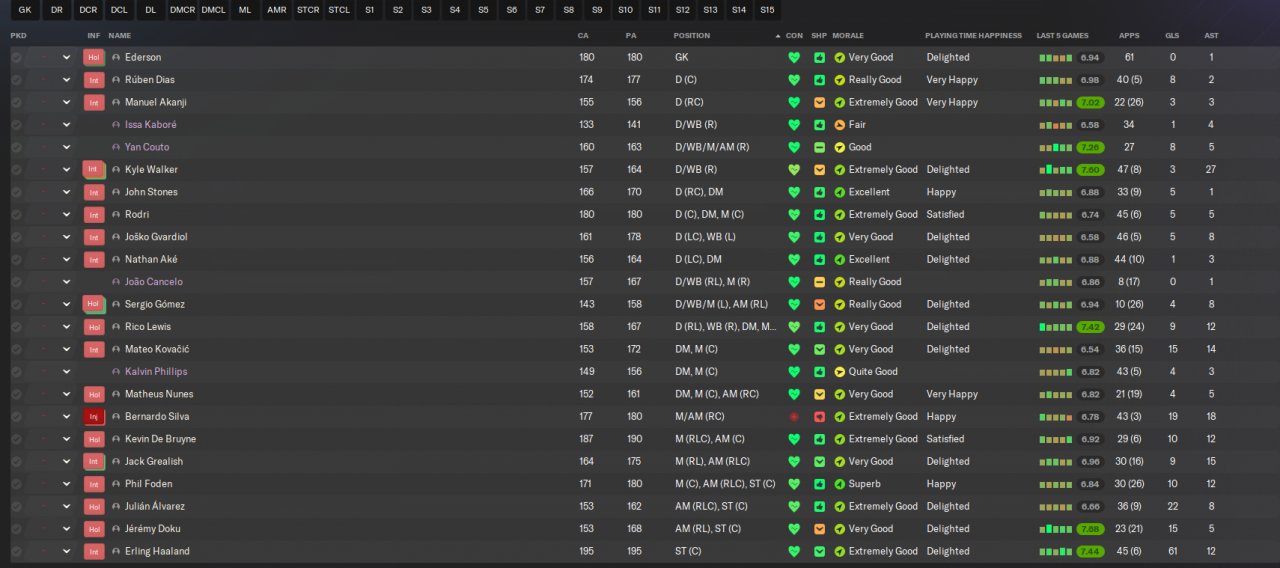Click Sergio Gómez's orange sharpness icon
The height and width of the screenshot is (568, 1280).
[819, 304]
